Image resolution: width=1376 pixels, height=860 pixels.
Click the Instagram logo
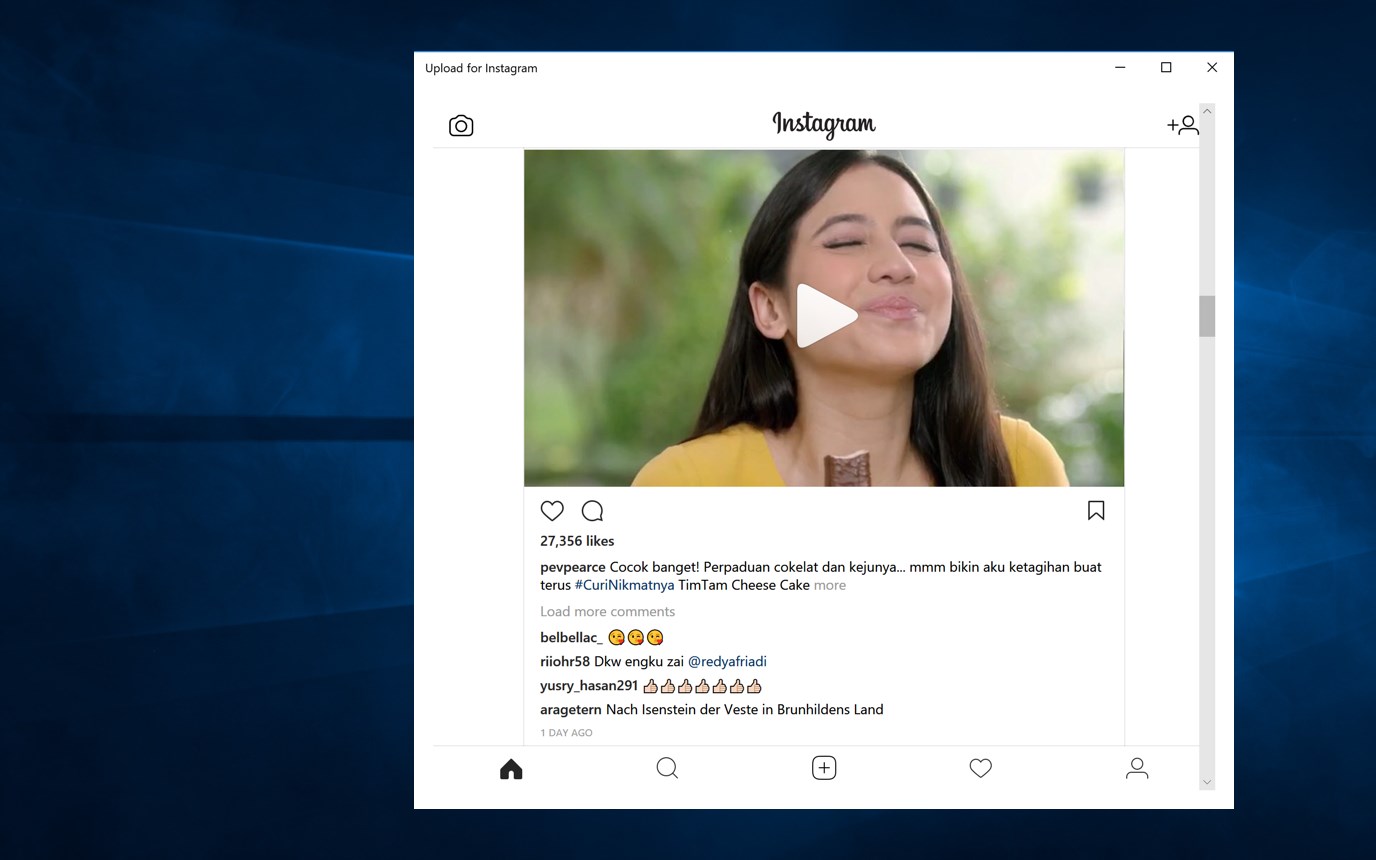click(x=824, y=124)
